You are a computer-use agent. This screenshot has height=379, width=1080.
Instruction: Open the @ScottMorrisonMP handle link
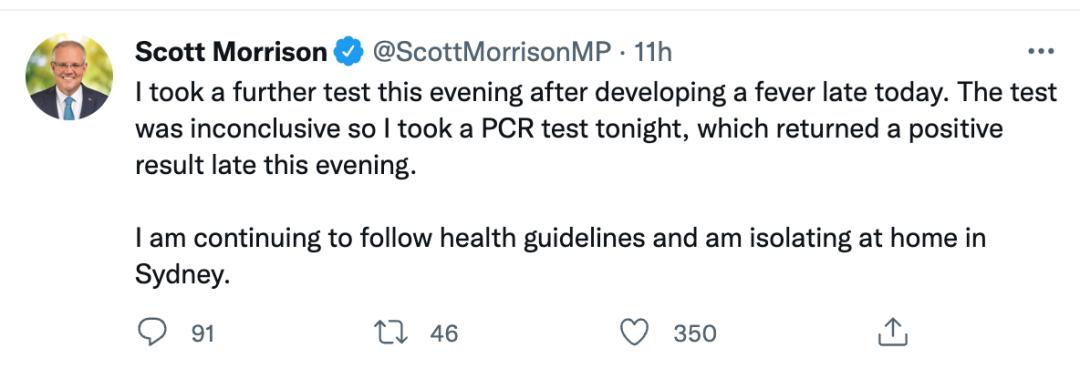(x=492, y=52)
